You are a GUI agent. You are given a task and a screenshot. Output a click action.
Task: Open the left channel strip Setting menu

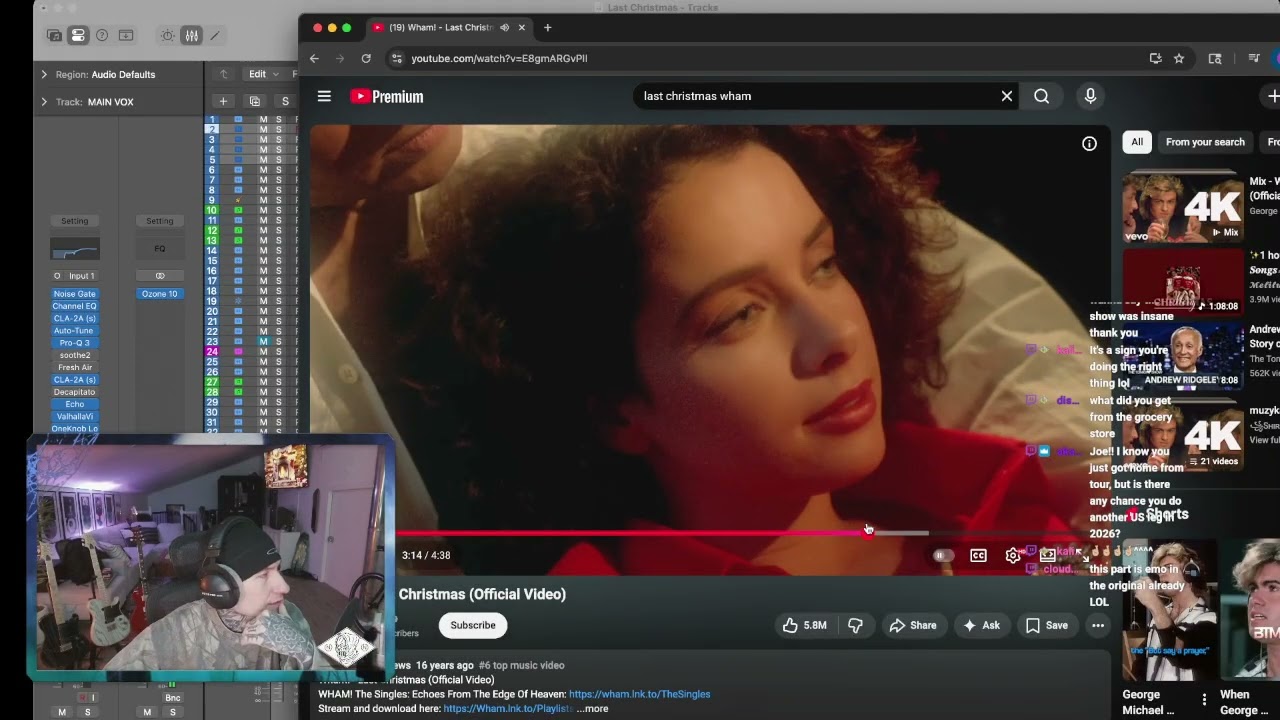74,221
